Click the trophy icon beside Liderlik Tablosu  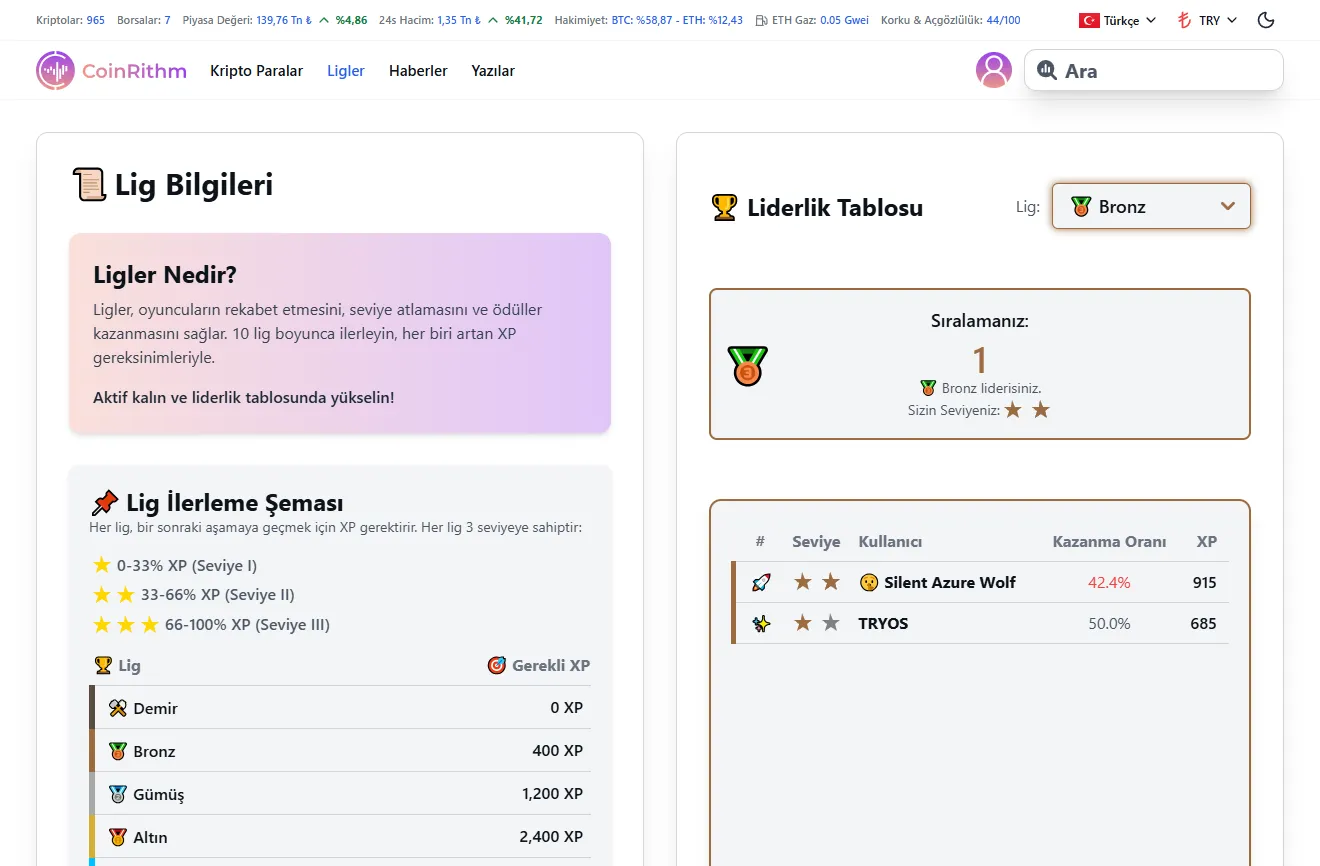point(723,207)
